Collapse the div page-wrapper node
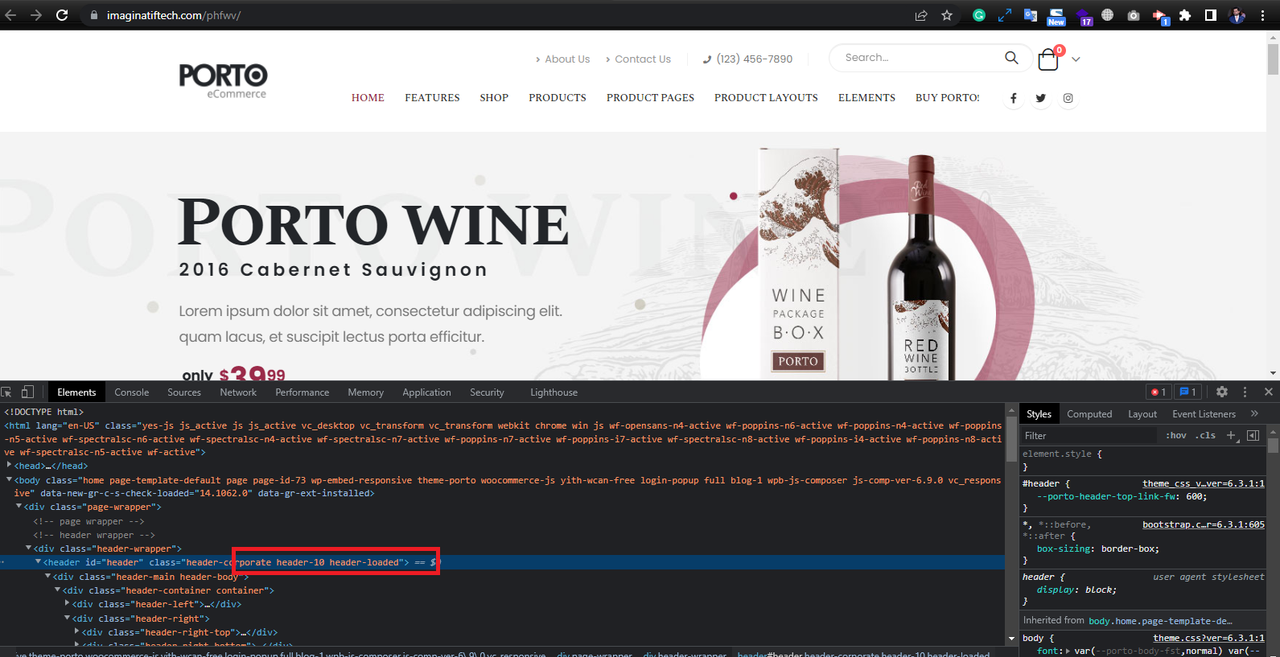The height and width of the screenshot is (657, 1280). click(19, 507)
